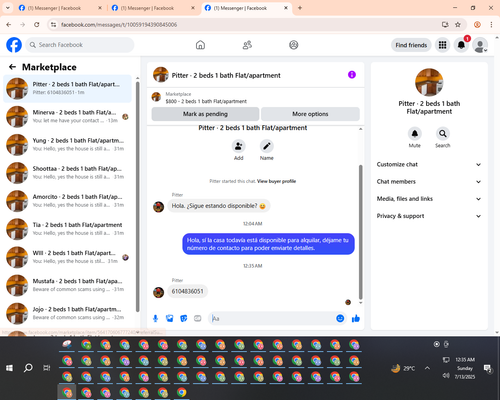Click the Hola ¿Sigue estando disponible? message
The width and height of the screenshot is (500, 400).
tap(219, 206)
